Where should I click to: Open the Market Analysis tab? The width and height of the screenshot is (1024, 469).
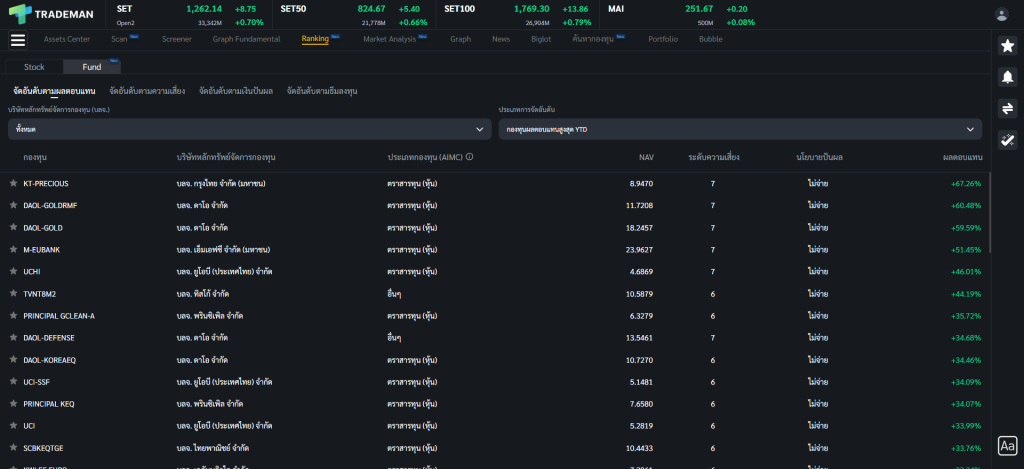[x=389, y=39]
